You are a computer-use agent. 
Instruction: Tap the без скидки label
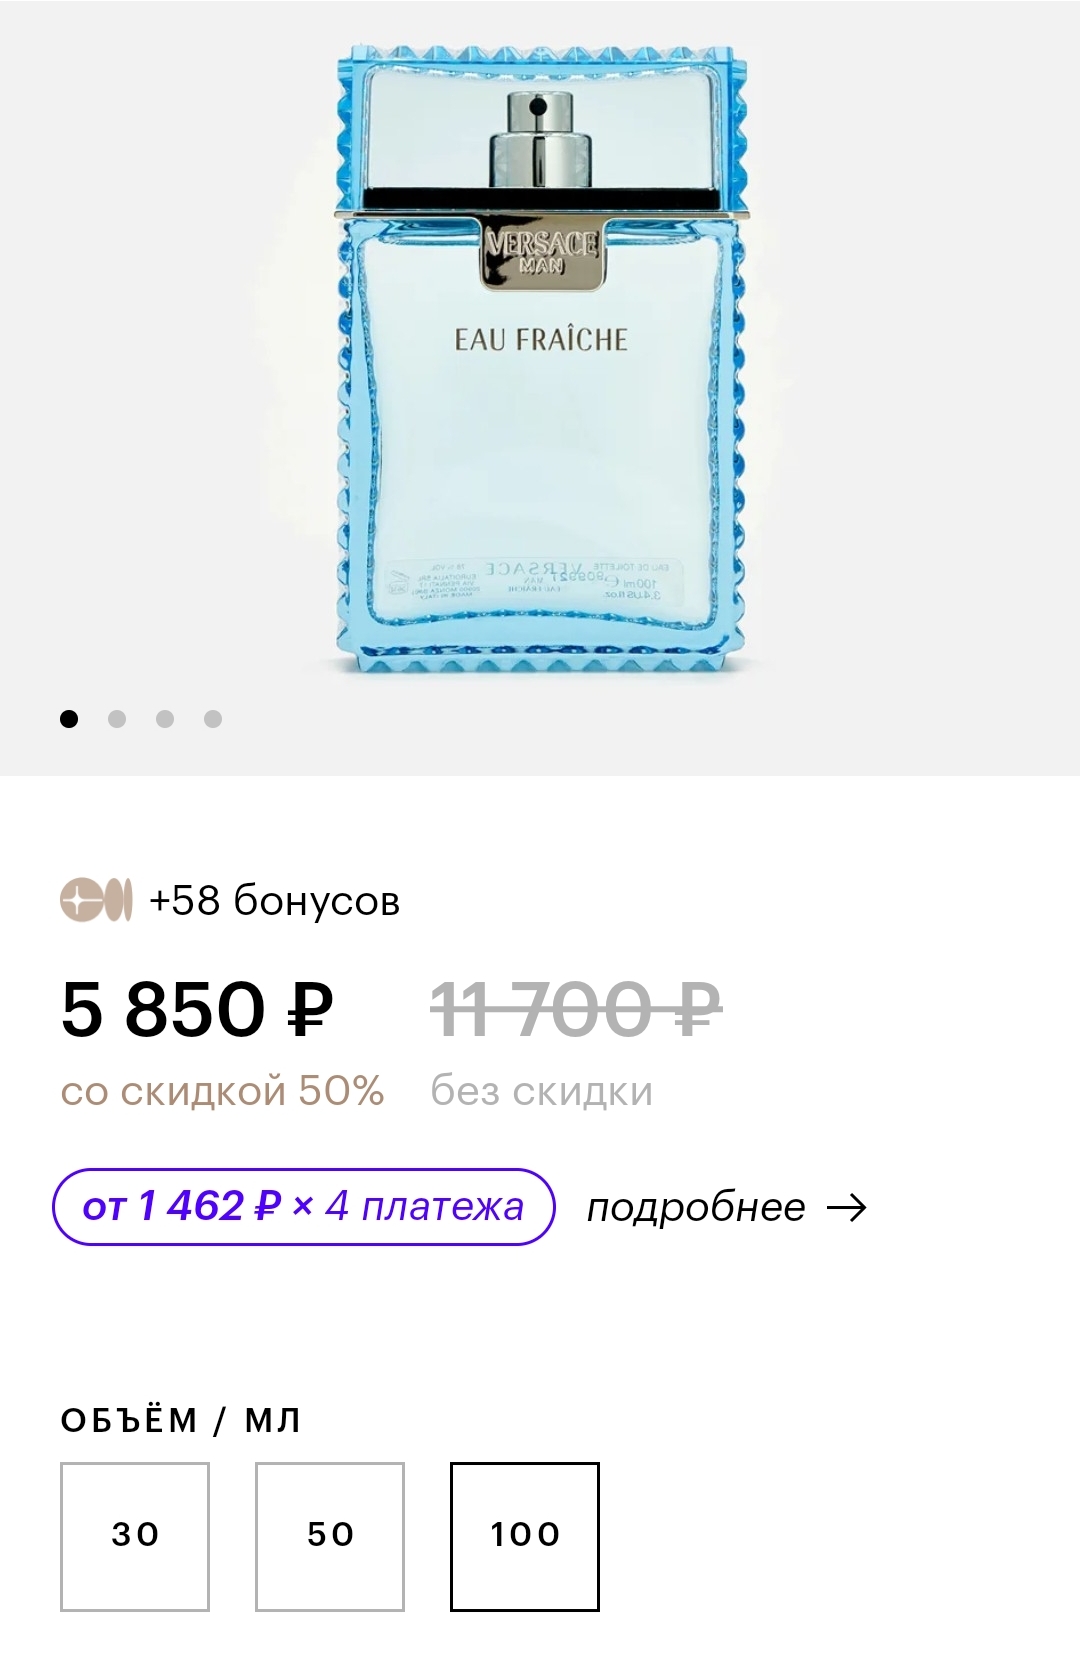(541, 1091)
